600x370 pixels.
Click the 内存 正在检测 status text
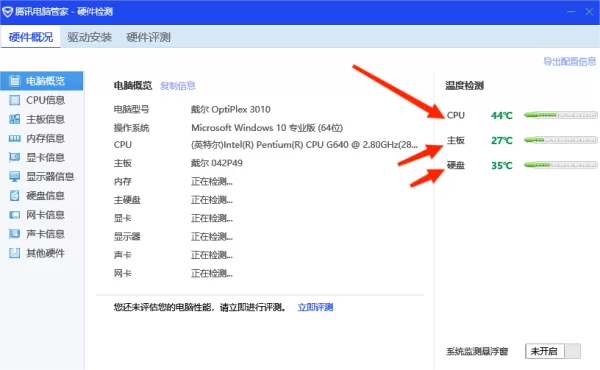[212, 181]
